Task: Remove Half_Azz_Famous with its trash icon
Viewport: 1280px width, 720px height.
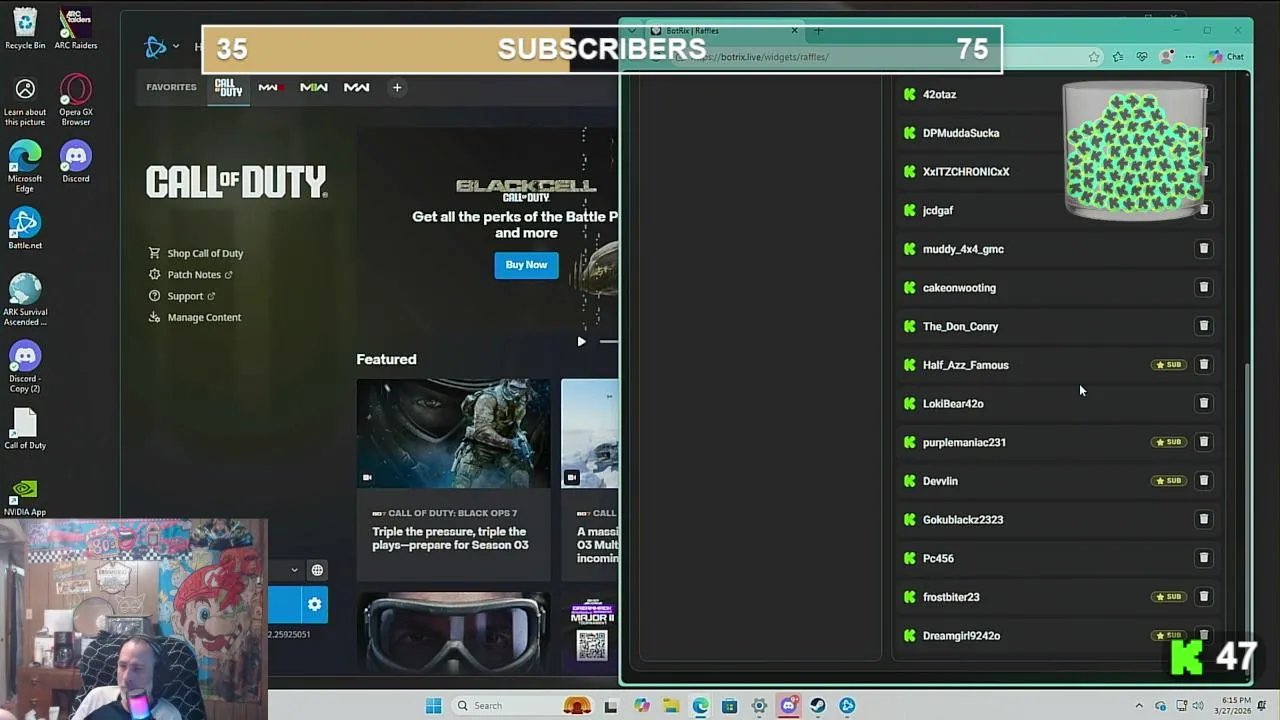Action: click(x=1204, y=364)
